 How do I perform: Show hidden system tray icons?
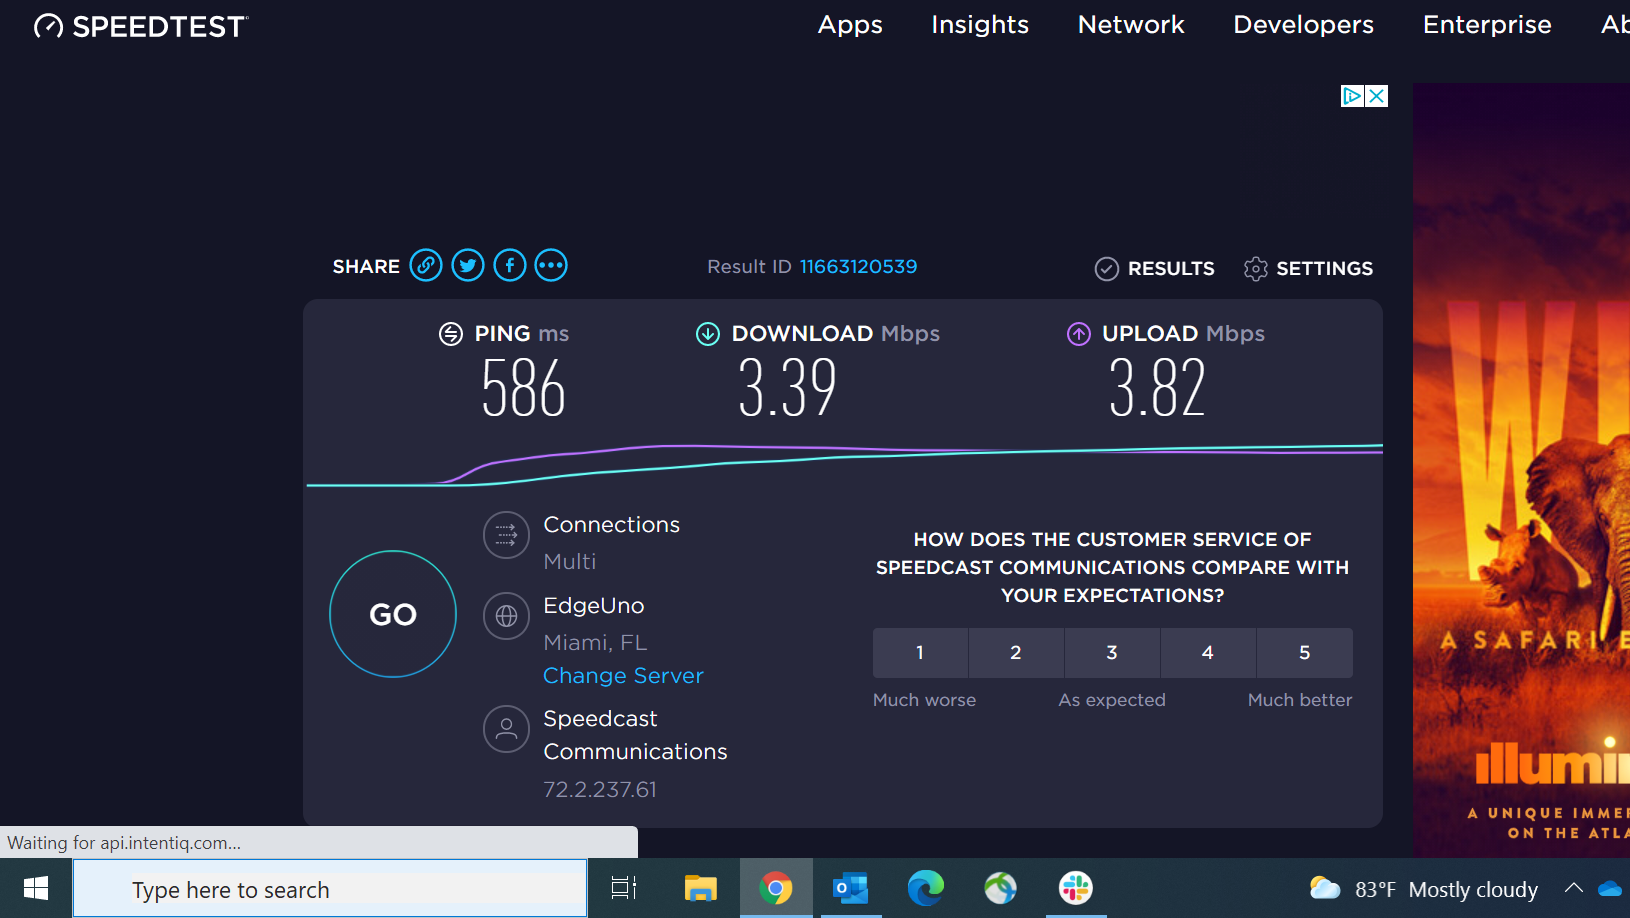[x=1573, y=888]
